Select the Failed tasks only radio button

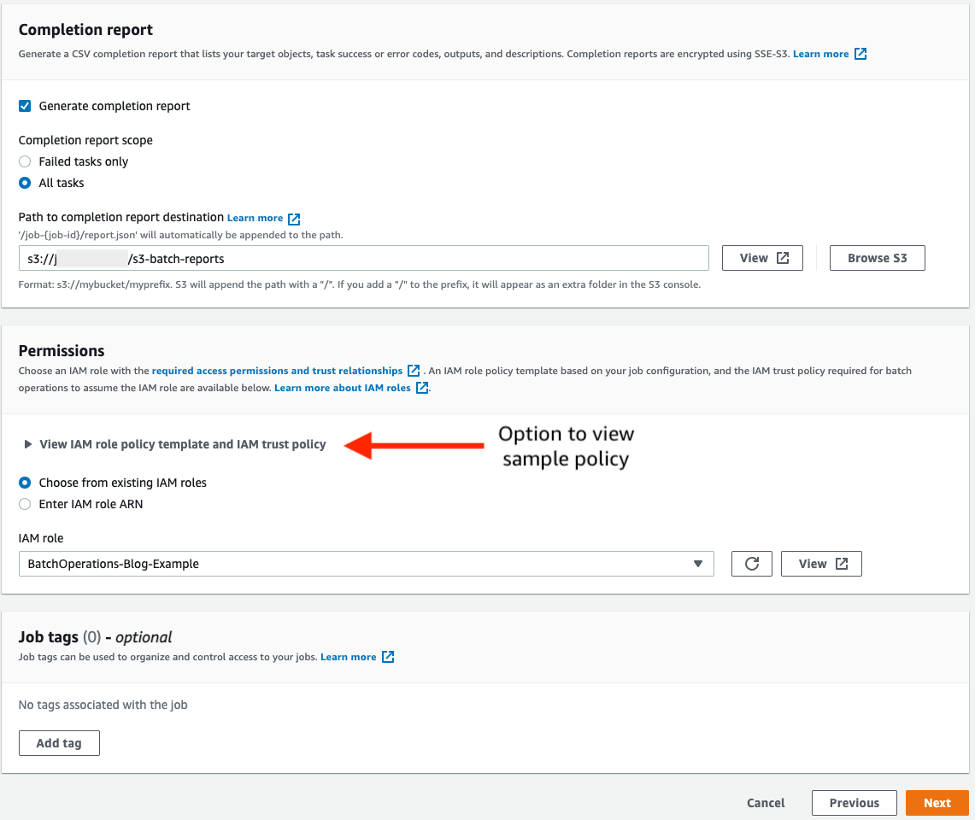click(24, 161)
